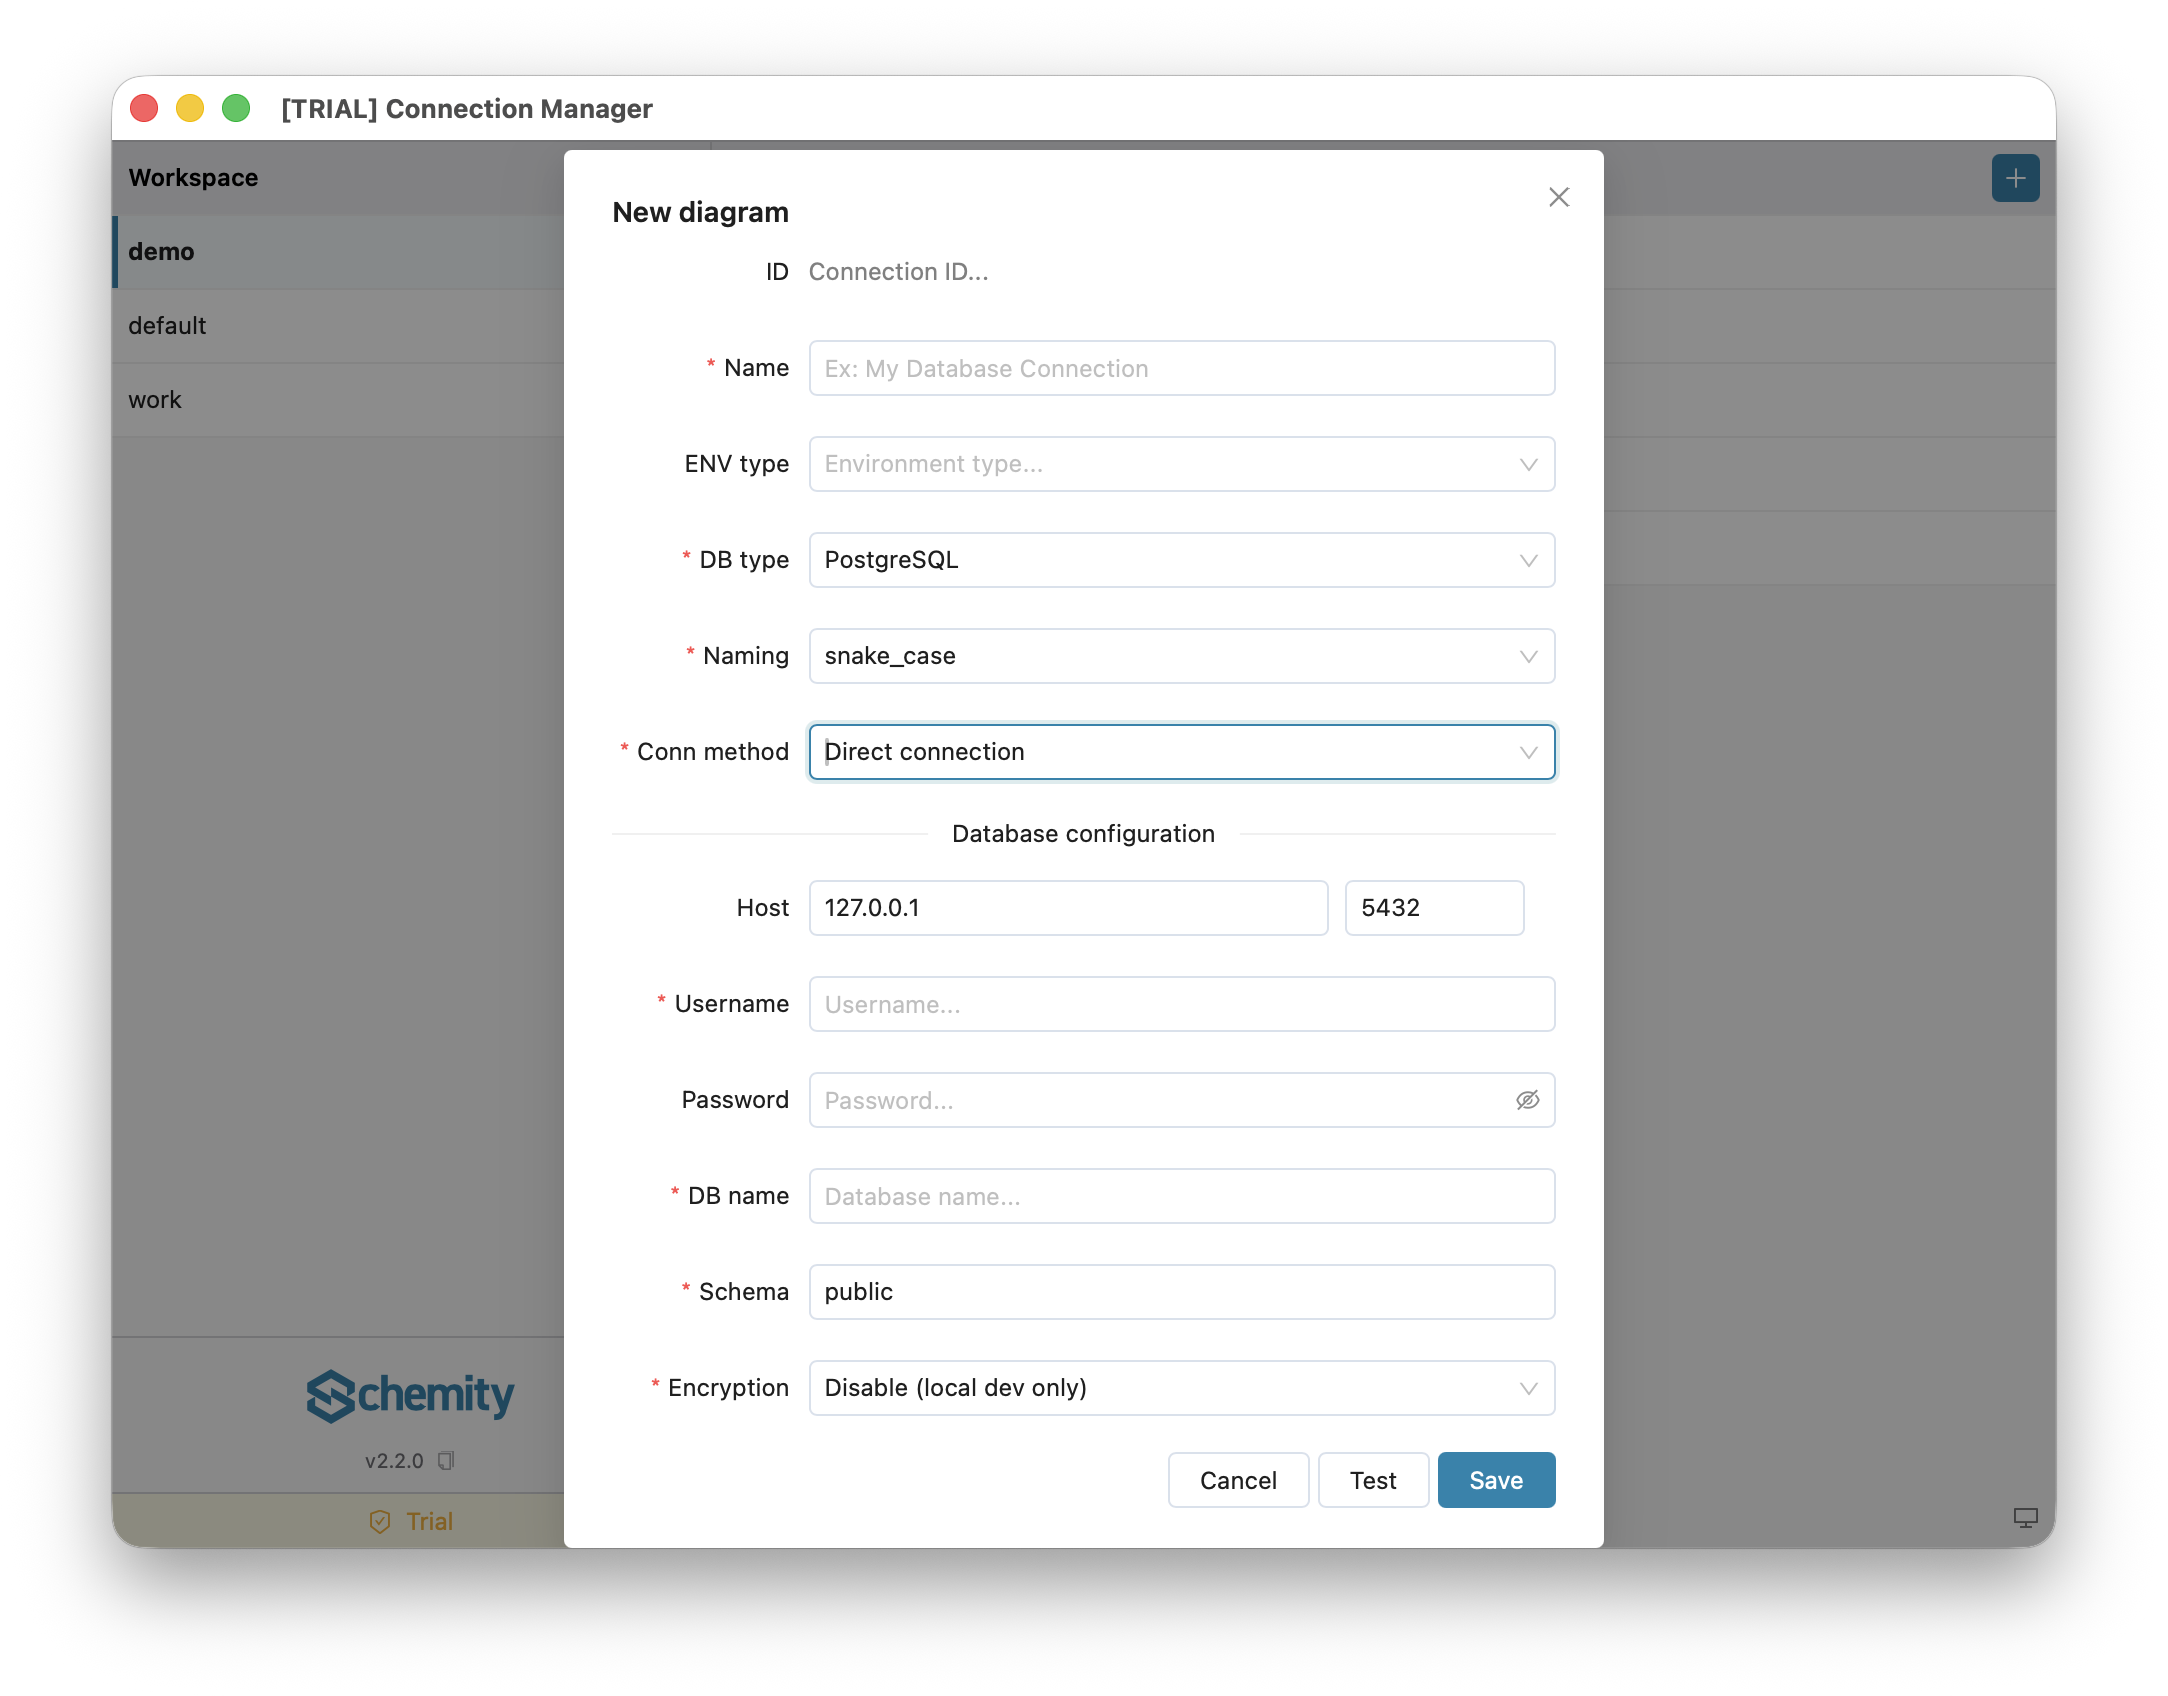Open the ENV type dropdown

coord(1181,464)
